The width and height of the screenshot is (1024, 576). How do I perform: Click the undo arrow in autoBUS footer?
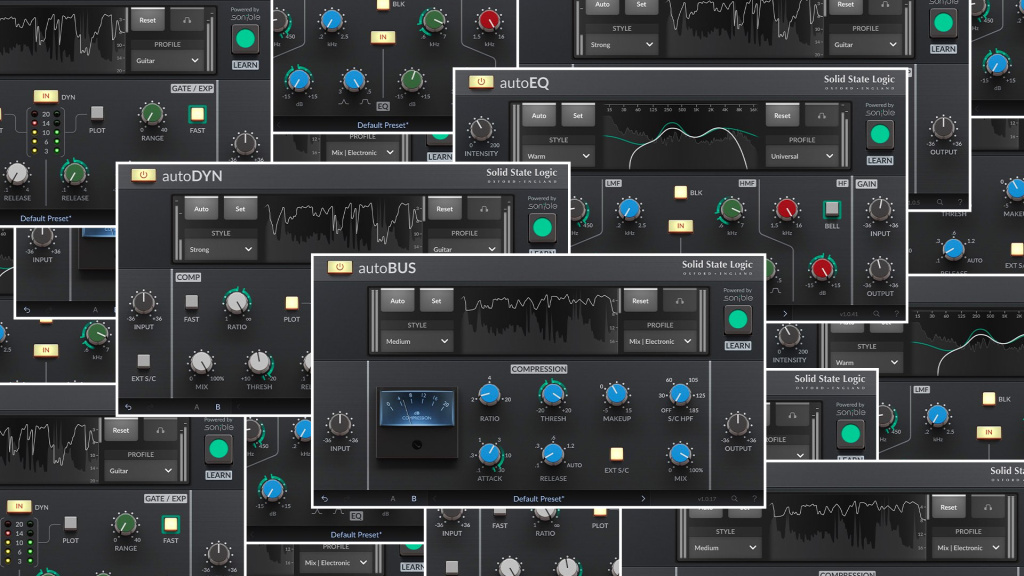point(325,499)
